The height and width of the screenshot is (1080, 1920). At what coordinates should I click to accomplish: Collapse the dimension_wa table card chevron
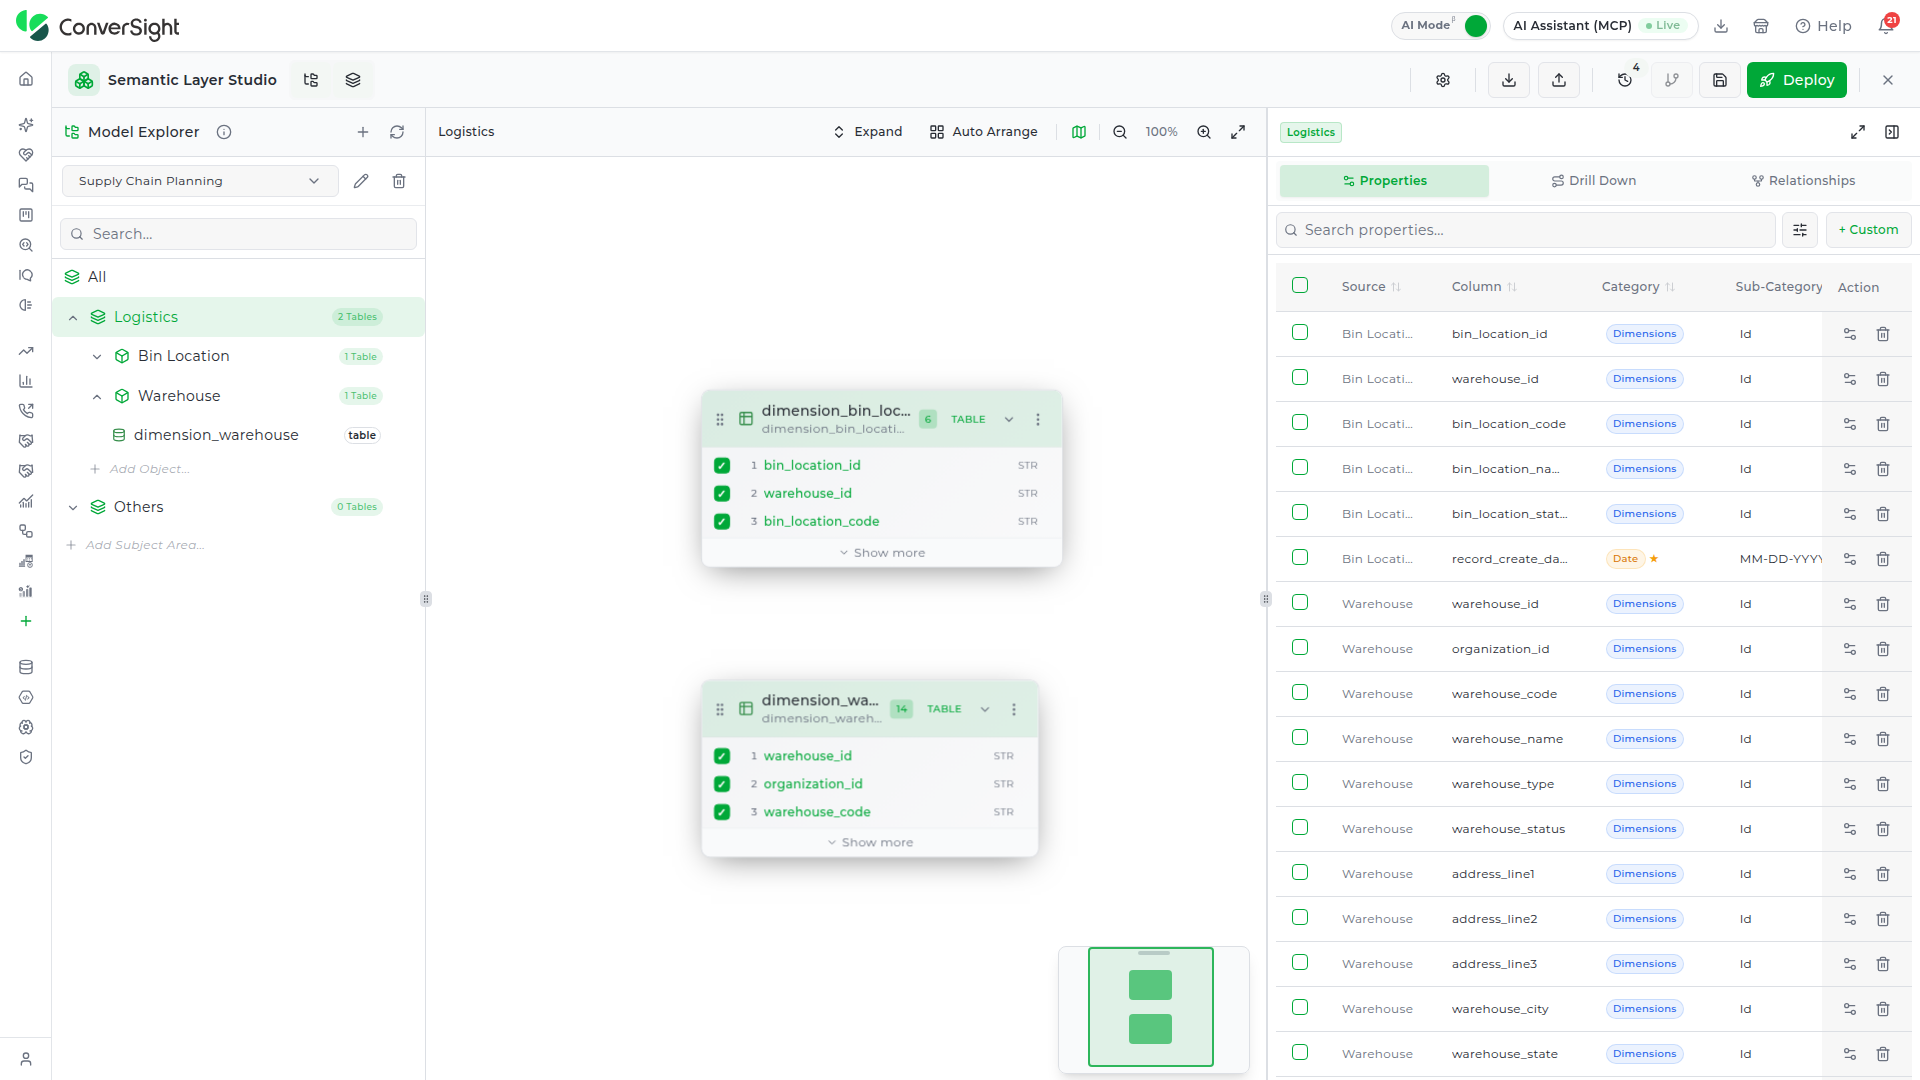click(x=985, y=710)
